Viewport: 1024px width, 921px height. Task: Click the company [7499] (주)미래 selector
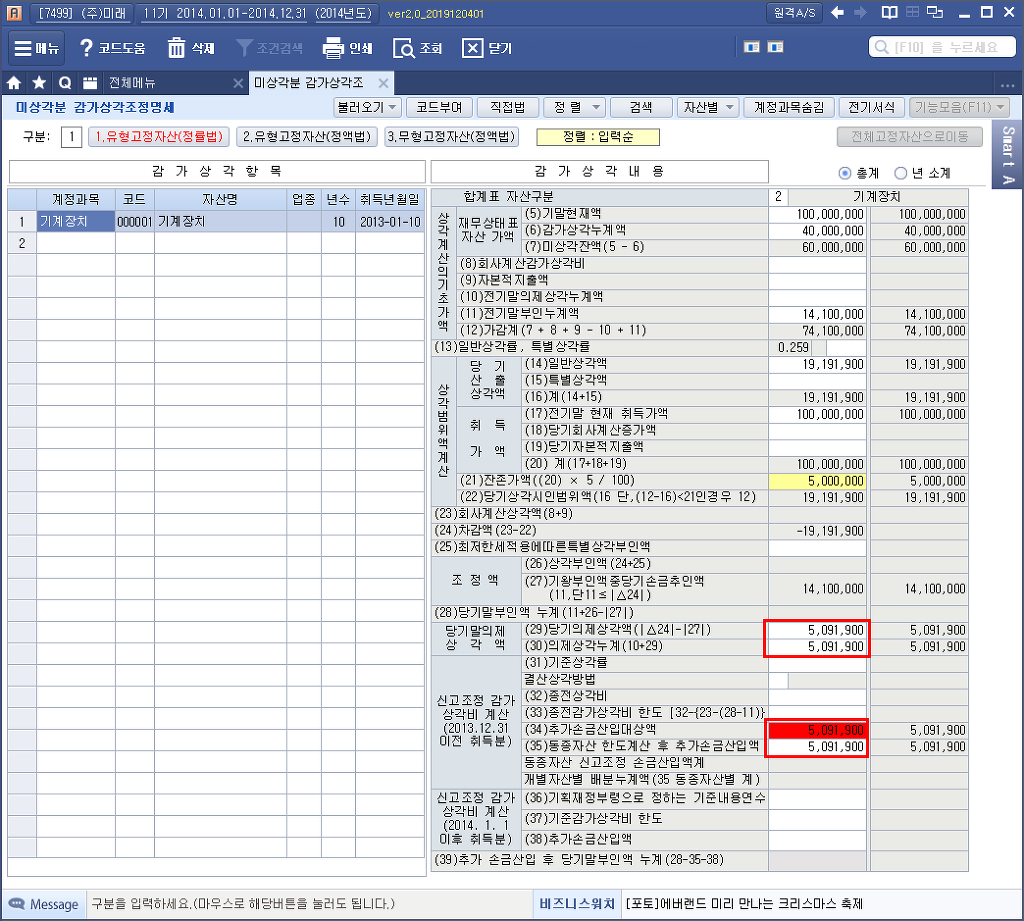point(82,13)
